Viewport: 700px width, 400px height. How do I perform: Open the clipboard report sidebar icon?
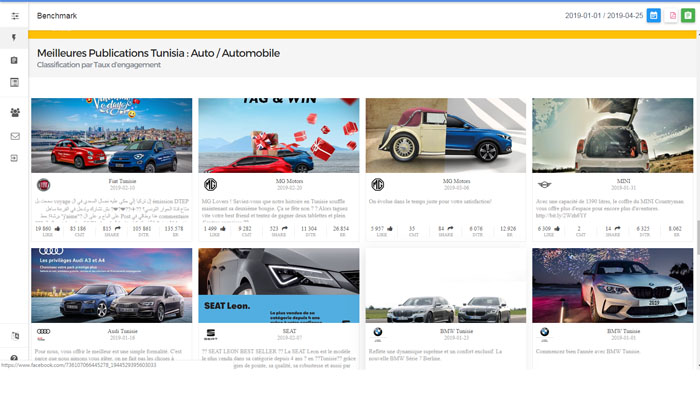point(15,60)
